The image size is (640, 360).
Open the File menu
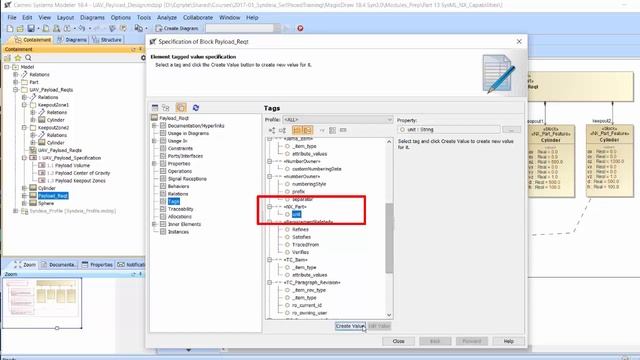[12, 18]
